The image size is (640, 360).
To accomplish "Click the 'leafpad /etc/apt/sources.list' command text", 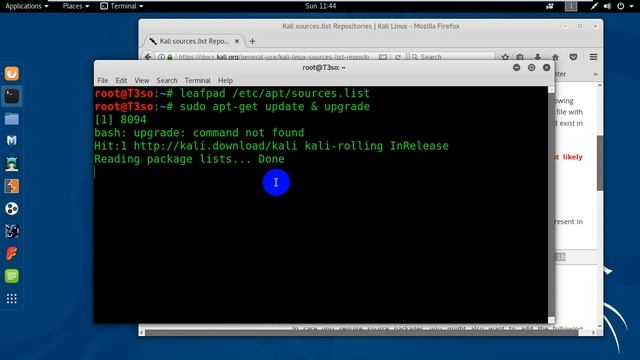I will [275, 93].
